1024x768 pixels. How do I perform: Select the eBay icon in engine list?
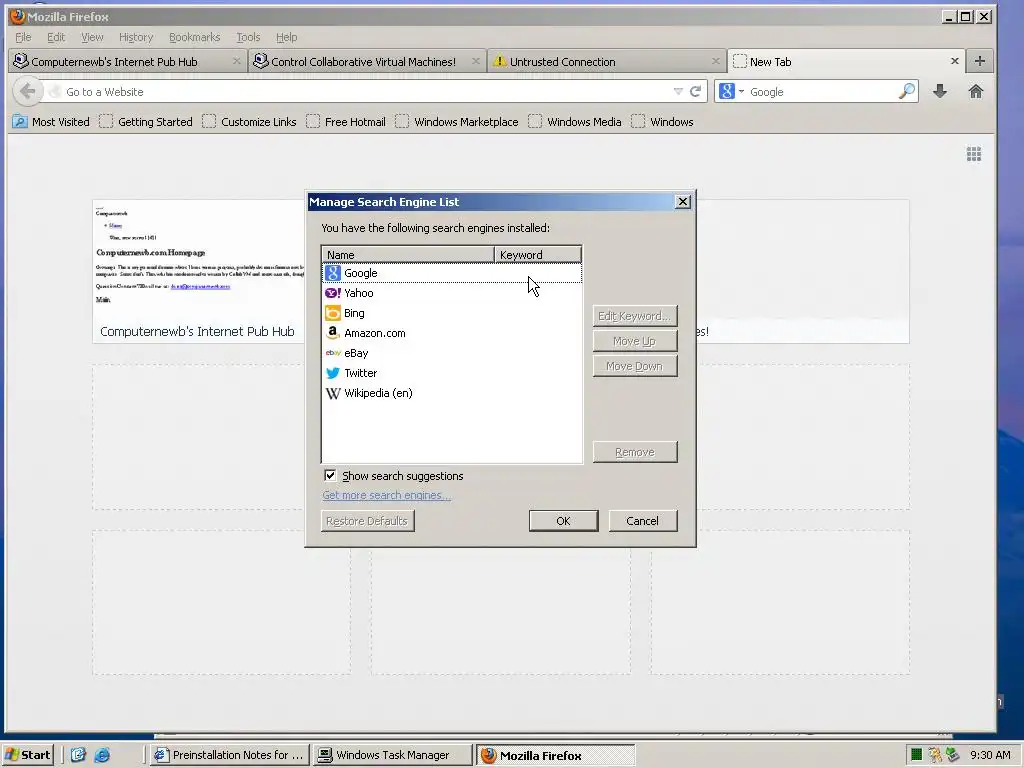coord(332,353)
